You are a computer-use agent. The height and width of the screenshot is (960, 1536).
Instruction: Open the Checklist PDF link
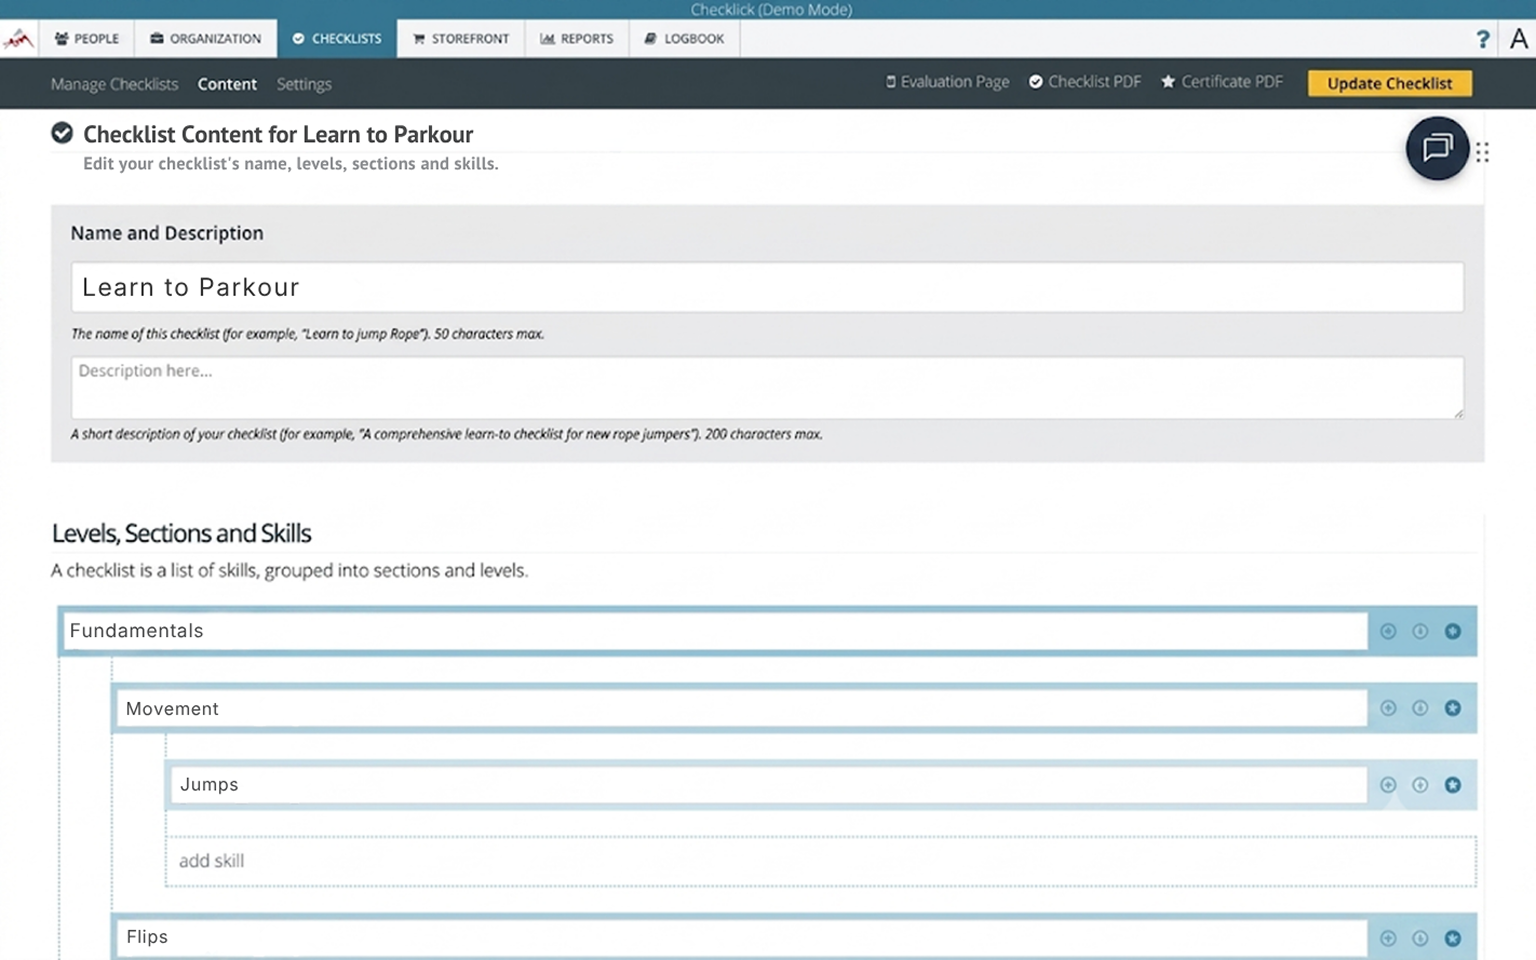coord(1085,82)
